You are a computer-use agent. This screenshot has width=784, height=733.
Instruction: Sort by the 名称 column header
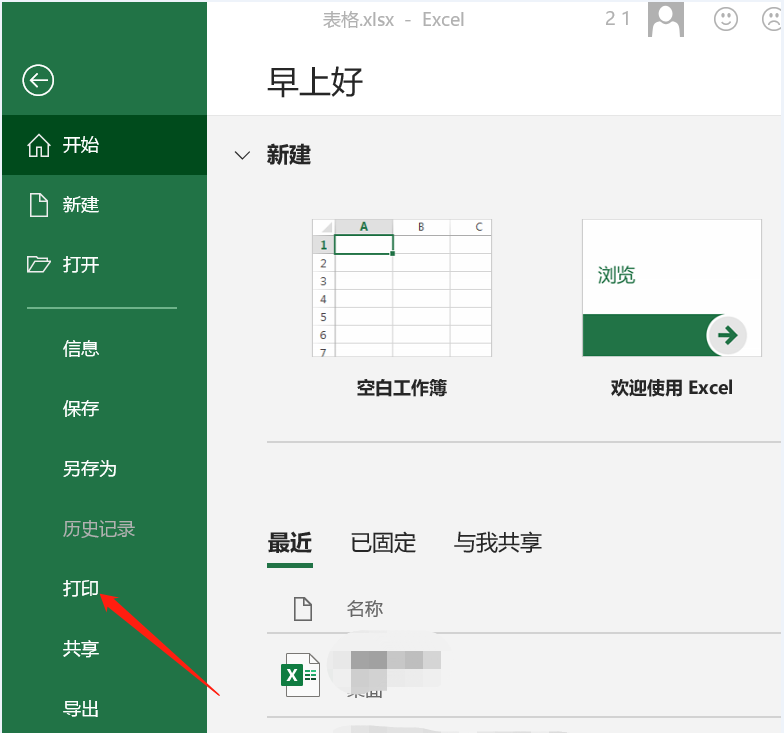365,608
